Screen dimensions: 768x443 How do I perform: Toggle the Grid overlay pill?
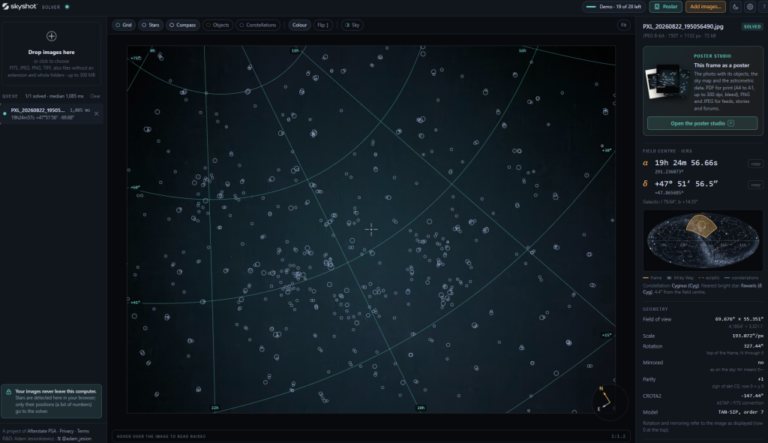(x=124, y=25)
